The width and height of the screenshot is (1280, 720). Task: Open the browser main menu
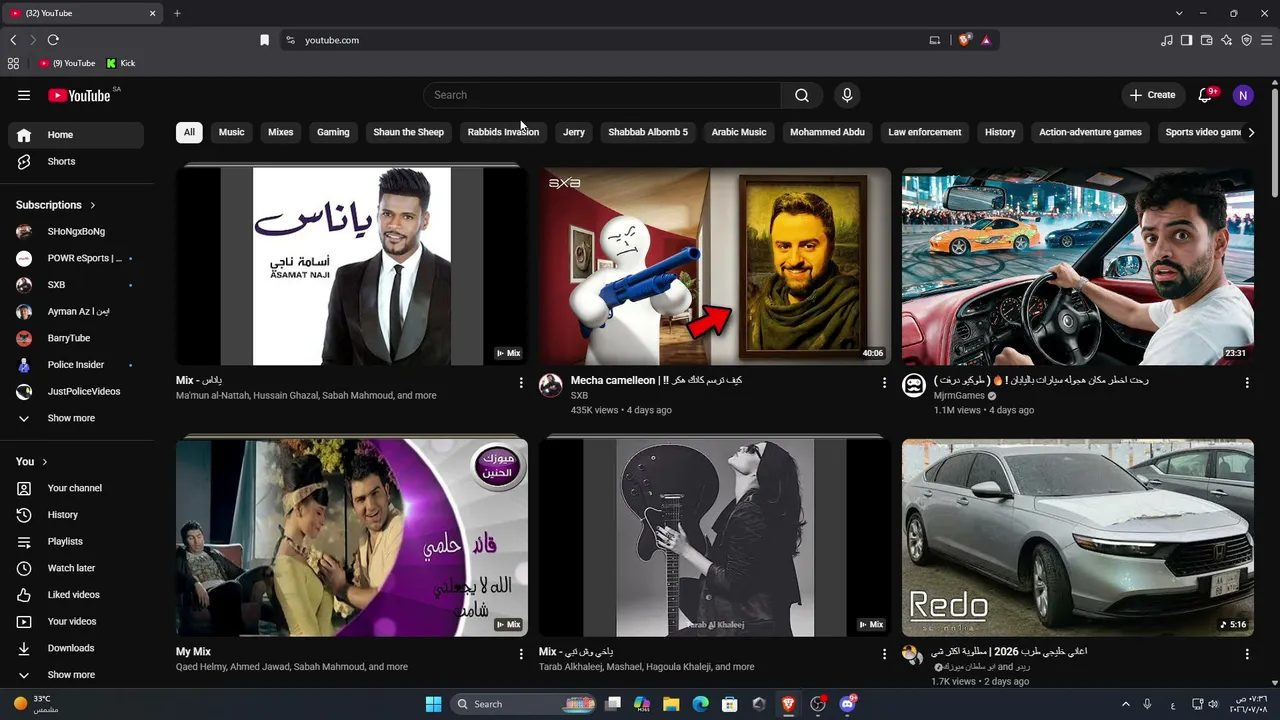1266,40
